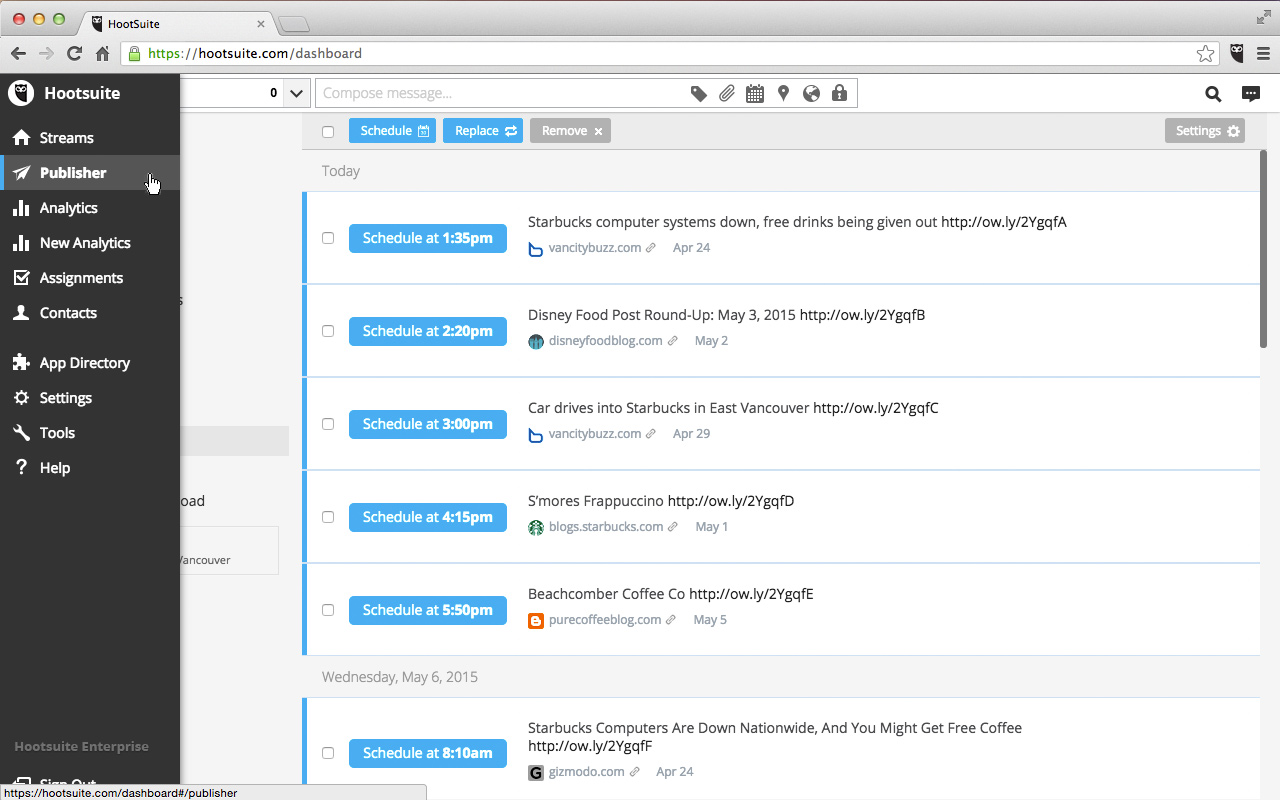Expand the profile picker dropdown arrow
The image size is (1280, 800).
click(x=297, y=93)
